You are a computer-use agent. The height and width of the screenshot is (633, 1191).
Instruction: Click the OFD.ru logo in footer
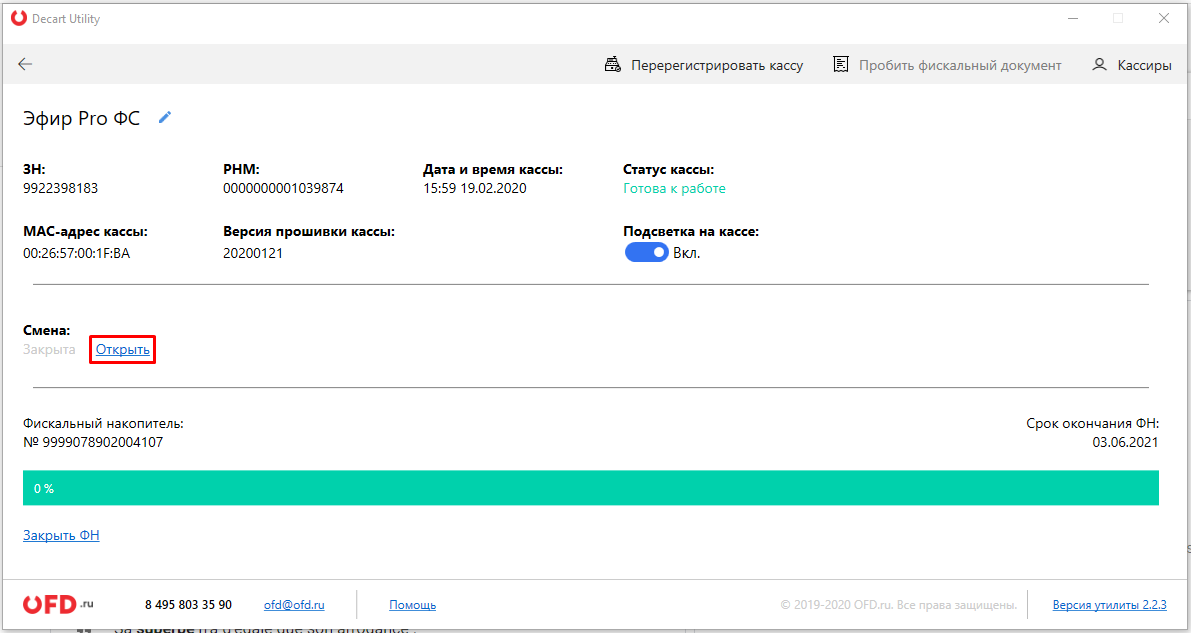pos(58,604)
